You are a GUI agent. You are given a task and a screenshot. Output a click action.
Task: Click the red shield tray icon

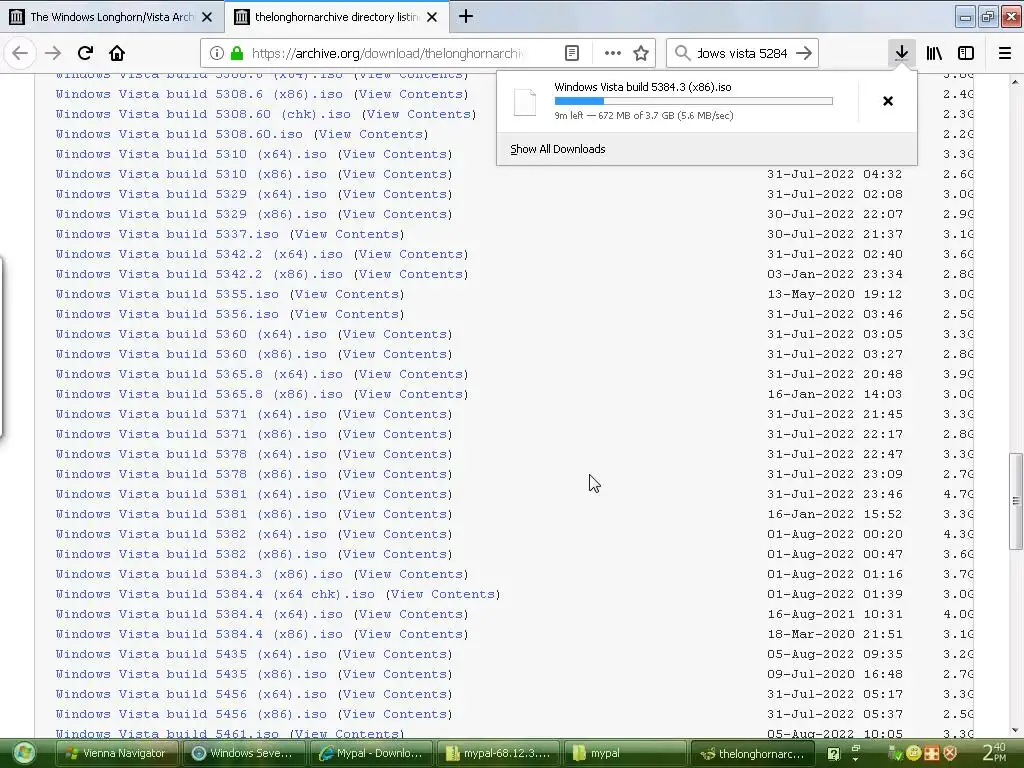(950, 753)
